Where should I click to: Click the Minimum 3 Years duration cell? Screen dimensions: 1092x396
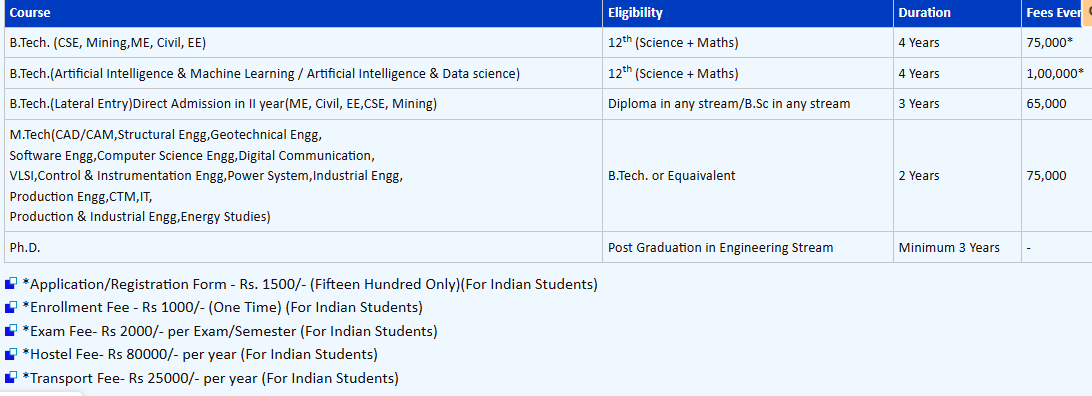(x=958, y=247)
